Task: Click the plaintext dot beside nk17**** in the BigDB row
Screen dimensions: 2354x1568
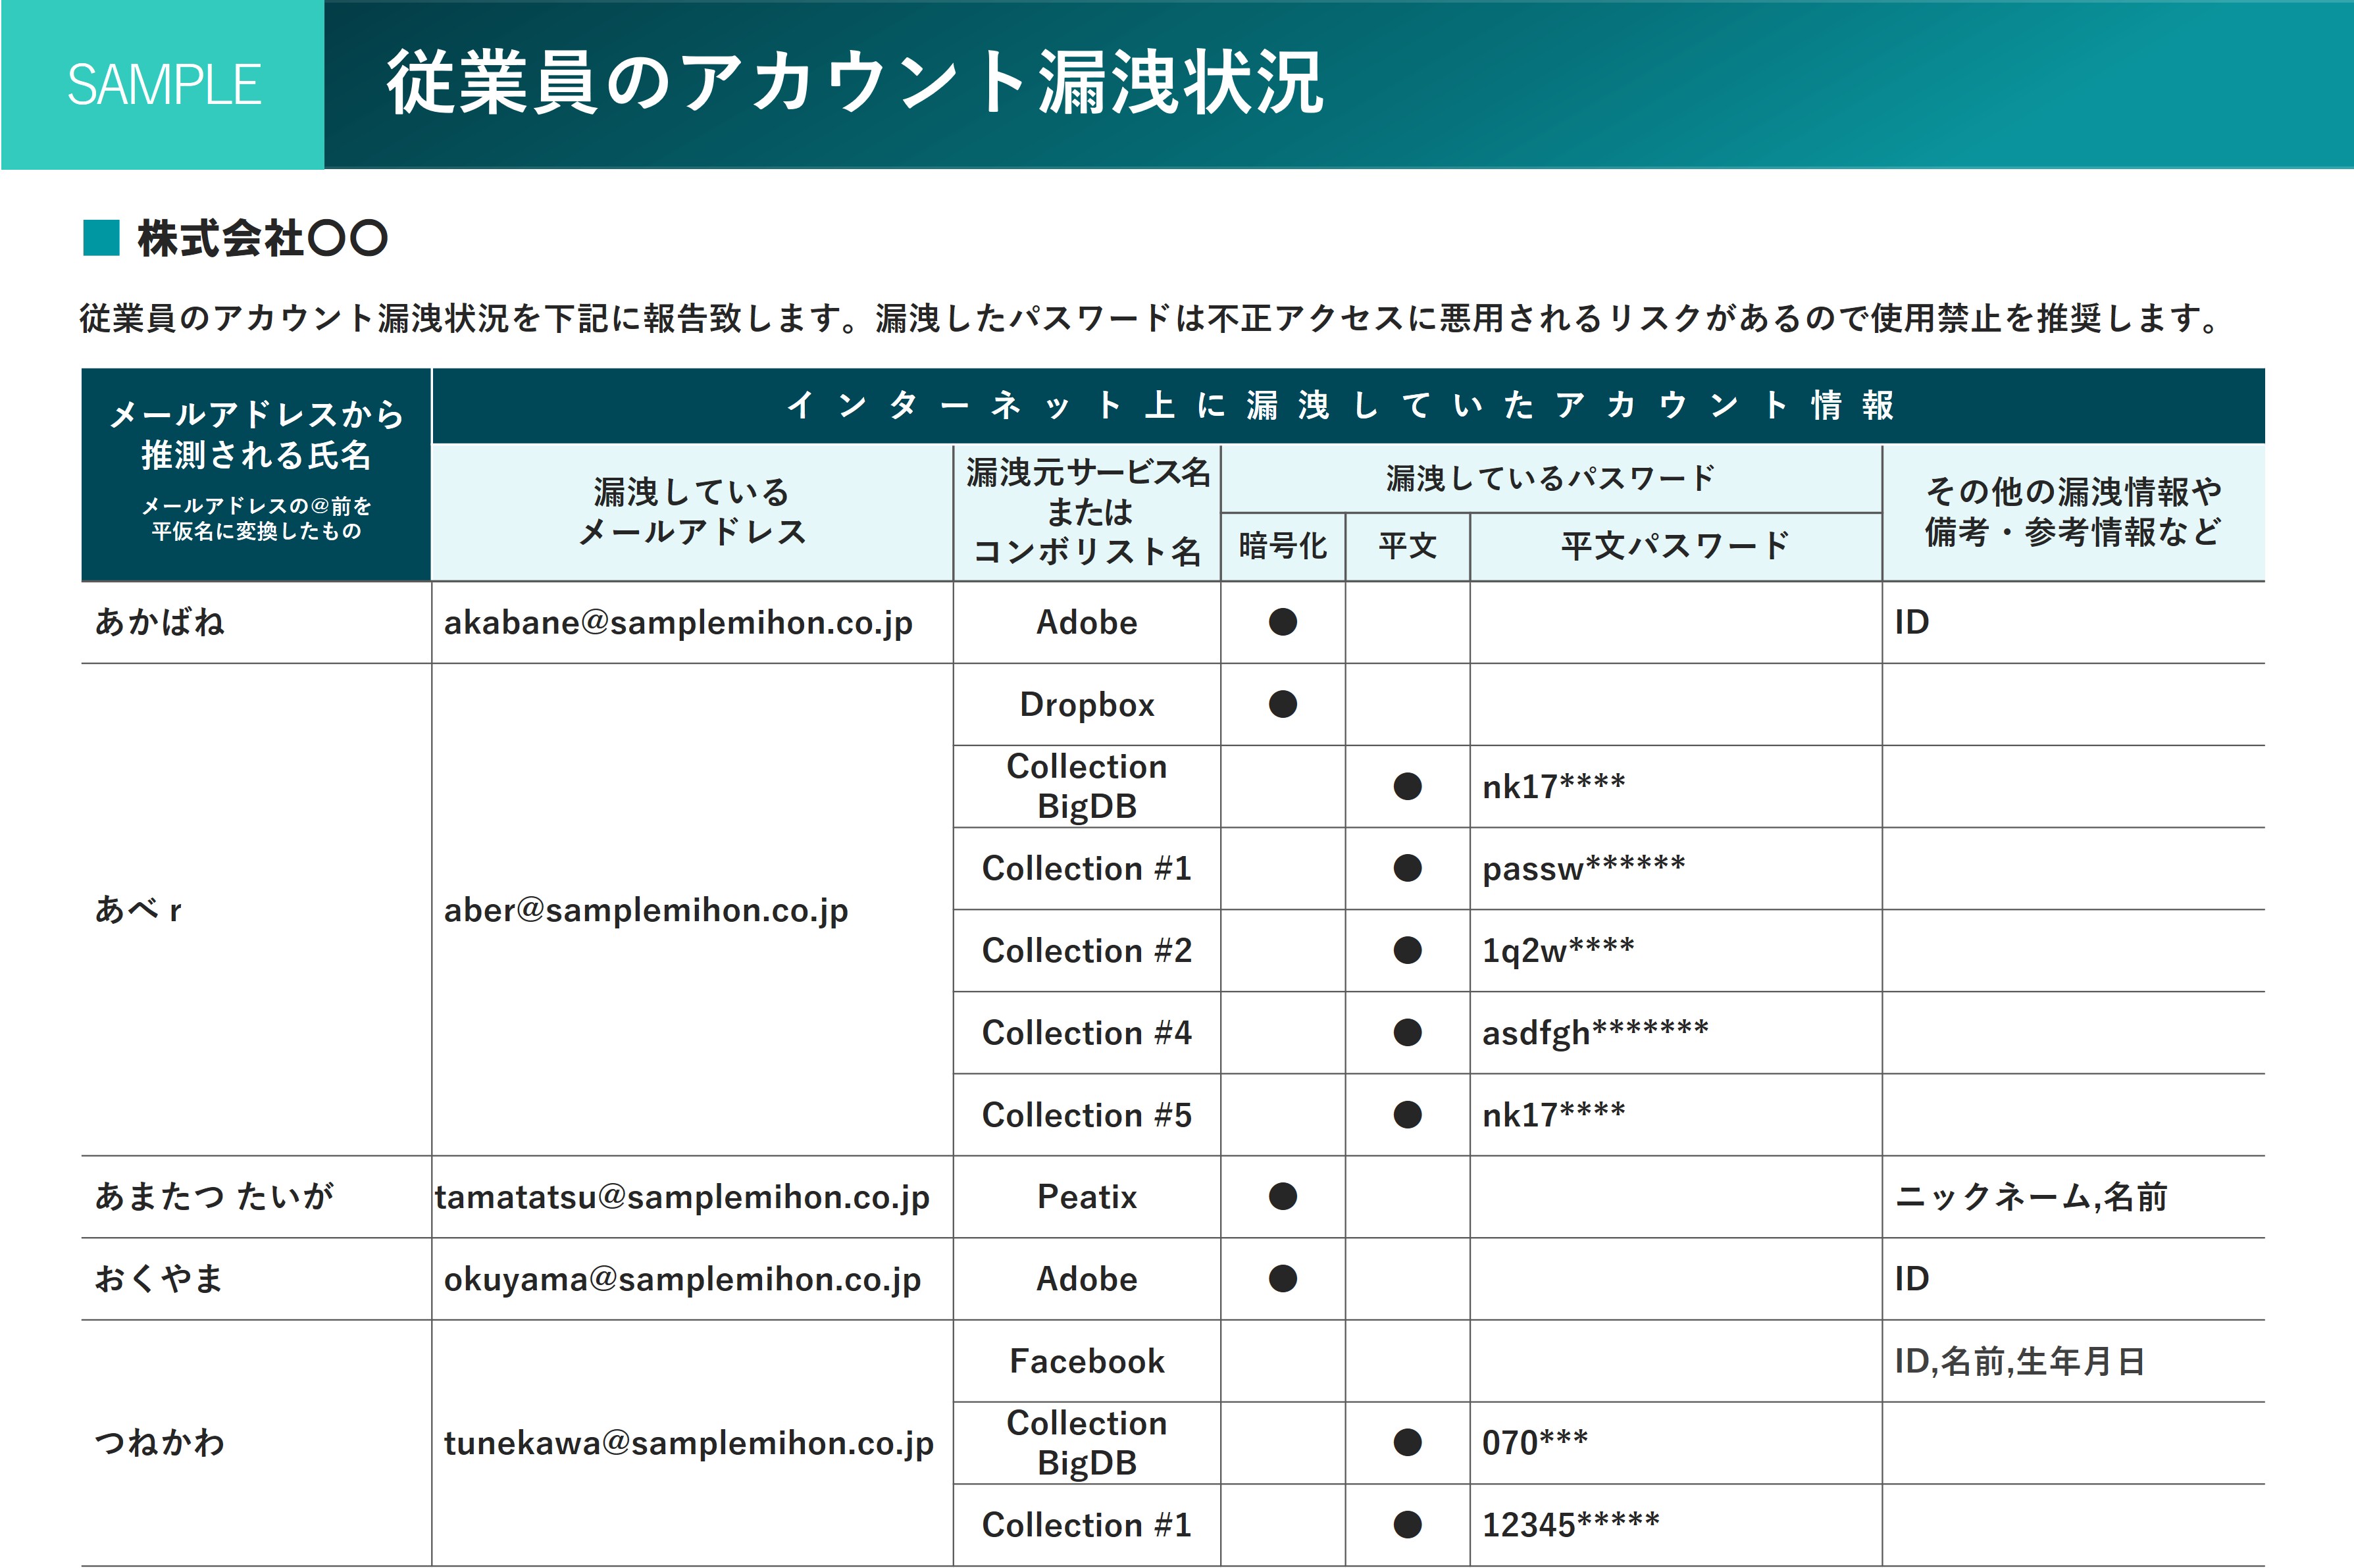Action: click(1408, 786)
